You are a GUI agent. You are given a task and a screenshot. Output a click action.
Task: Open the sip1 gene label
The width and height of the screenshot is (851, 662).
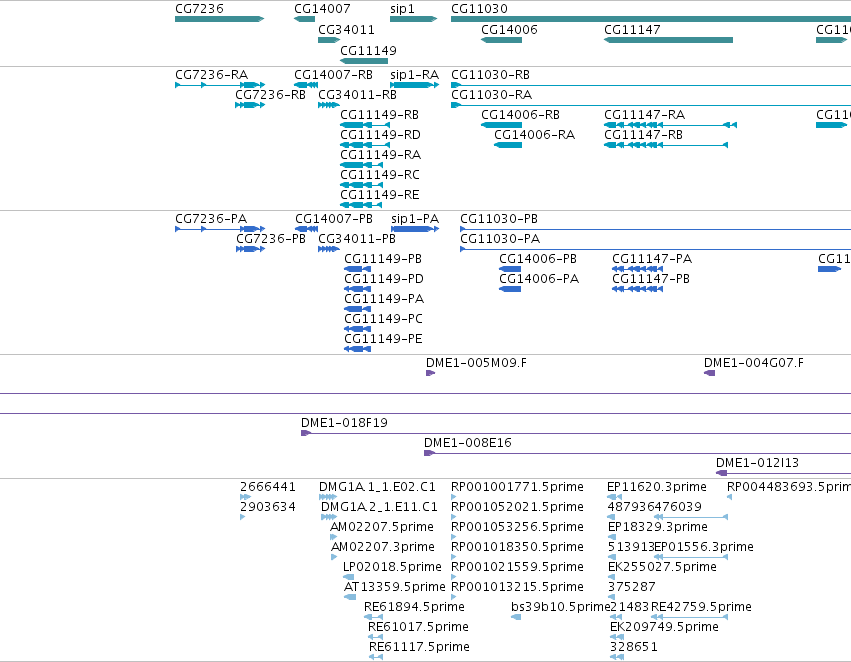tap(403, 9)
